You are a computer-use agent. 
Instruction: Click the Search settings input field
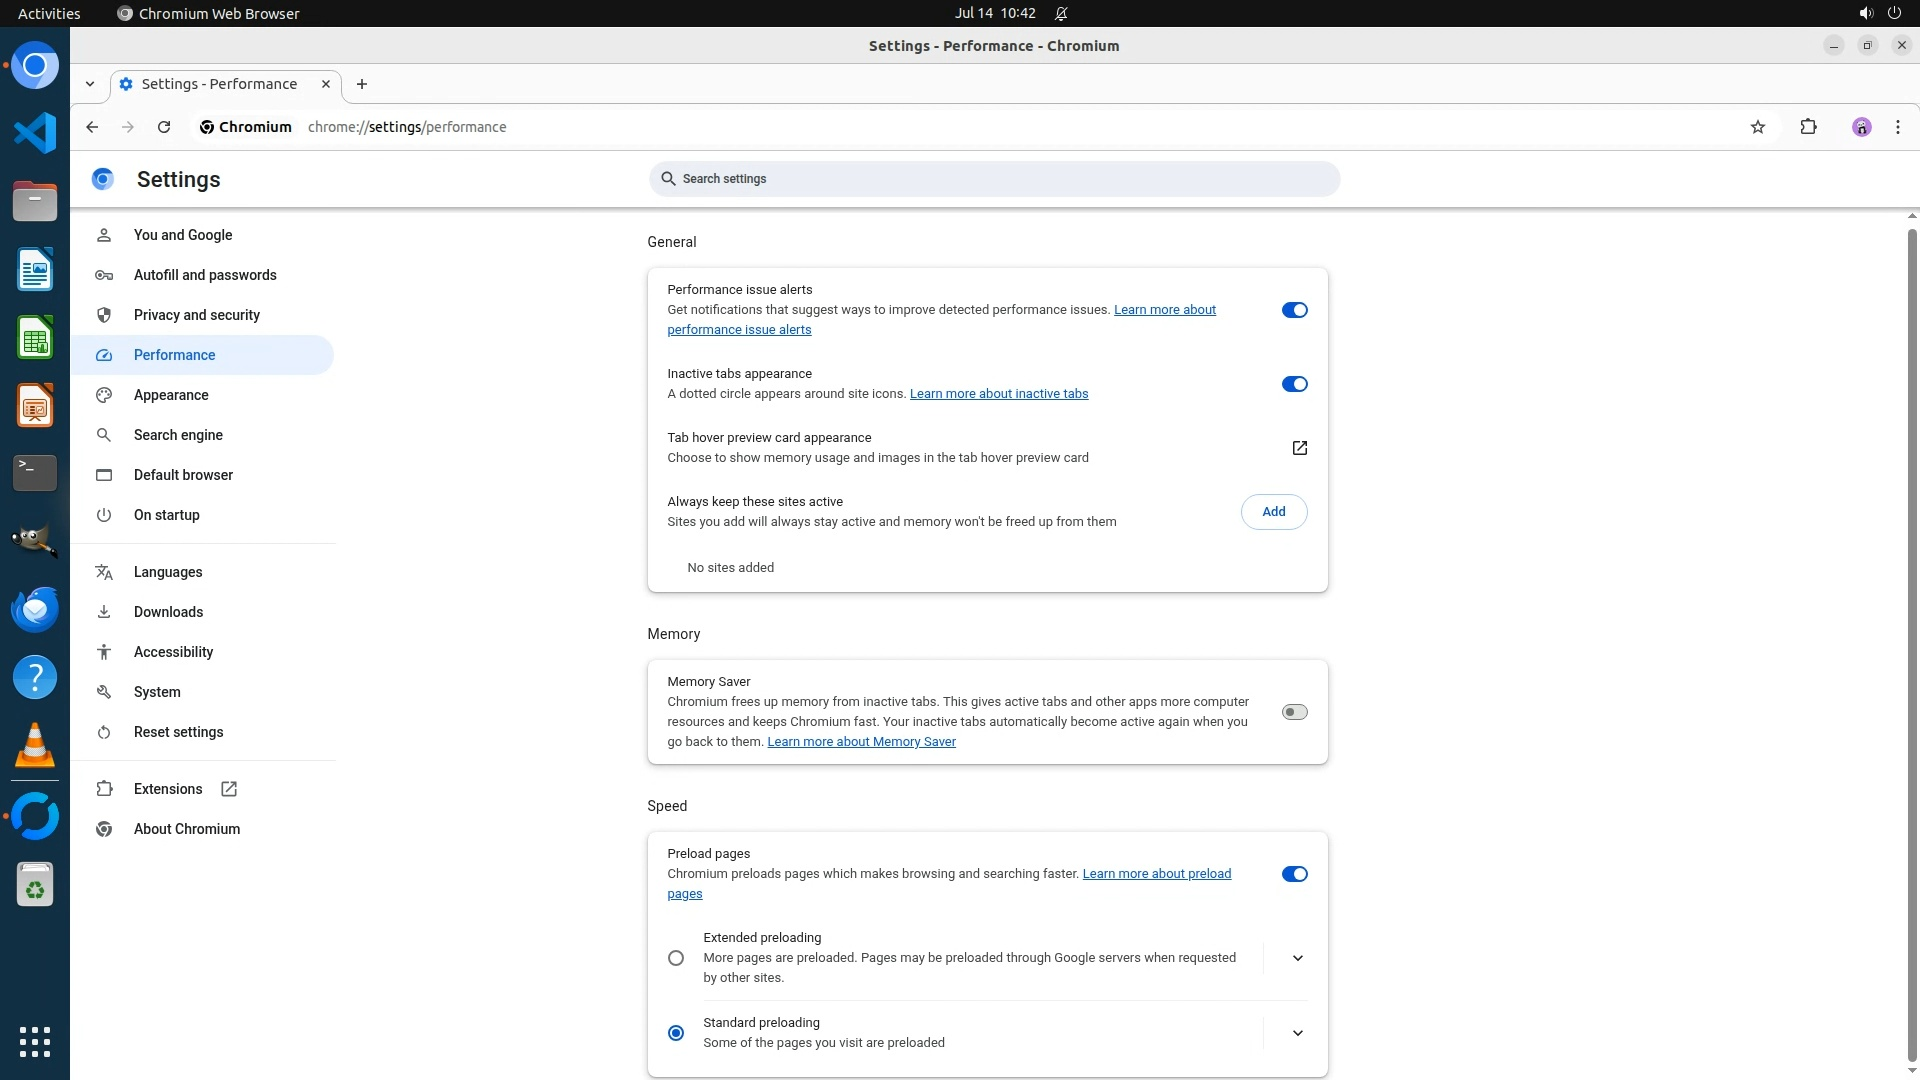tap(994, 179)
